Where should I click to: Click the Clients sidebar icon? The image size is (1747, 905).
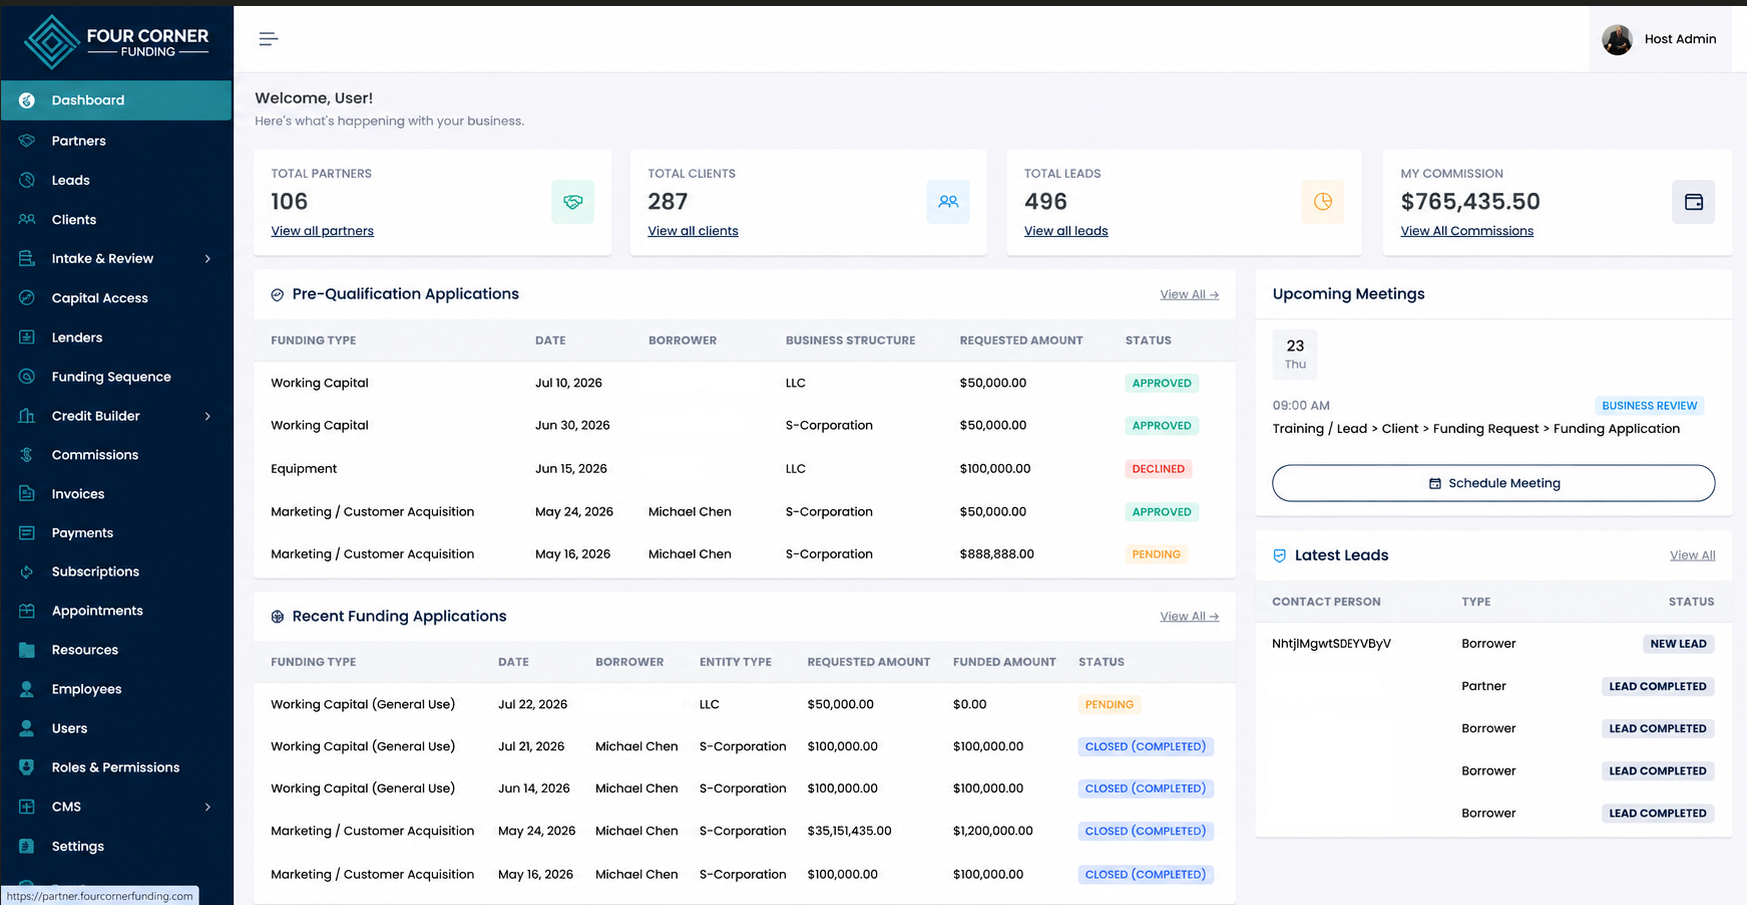[27, 219]
